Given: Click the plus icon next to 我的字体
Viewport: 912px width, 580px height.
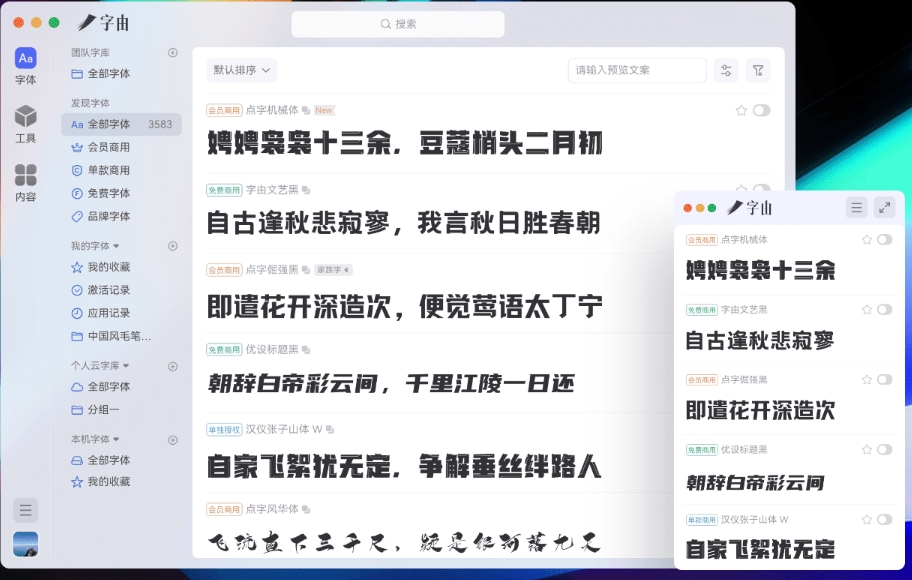Looking at the screenshot, I should tap(173, 246).
